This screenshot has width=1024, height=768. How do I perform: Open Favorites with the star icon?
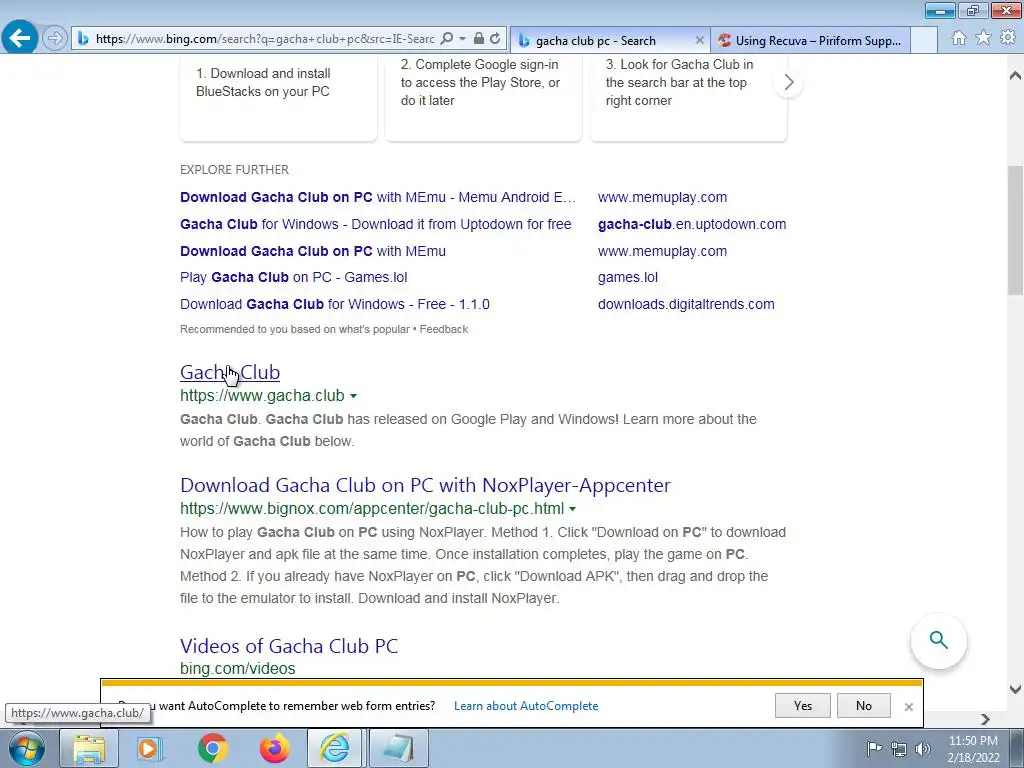[983, 38]
